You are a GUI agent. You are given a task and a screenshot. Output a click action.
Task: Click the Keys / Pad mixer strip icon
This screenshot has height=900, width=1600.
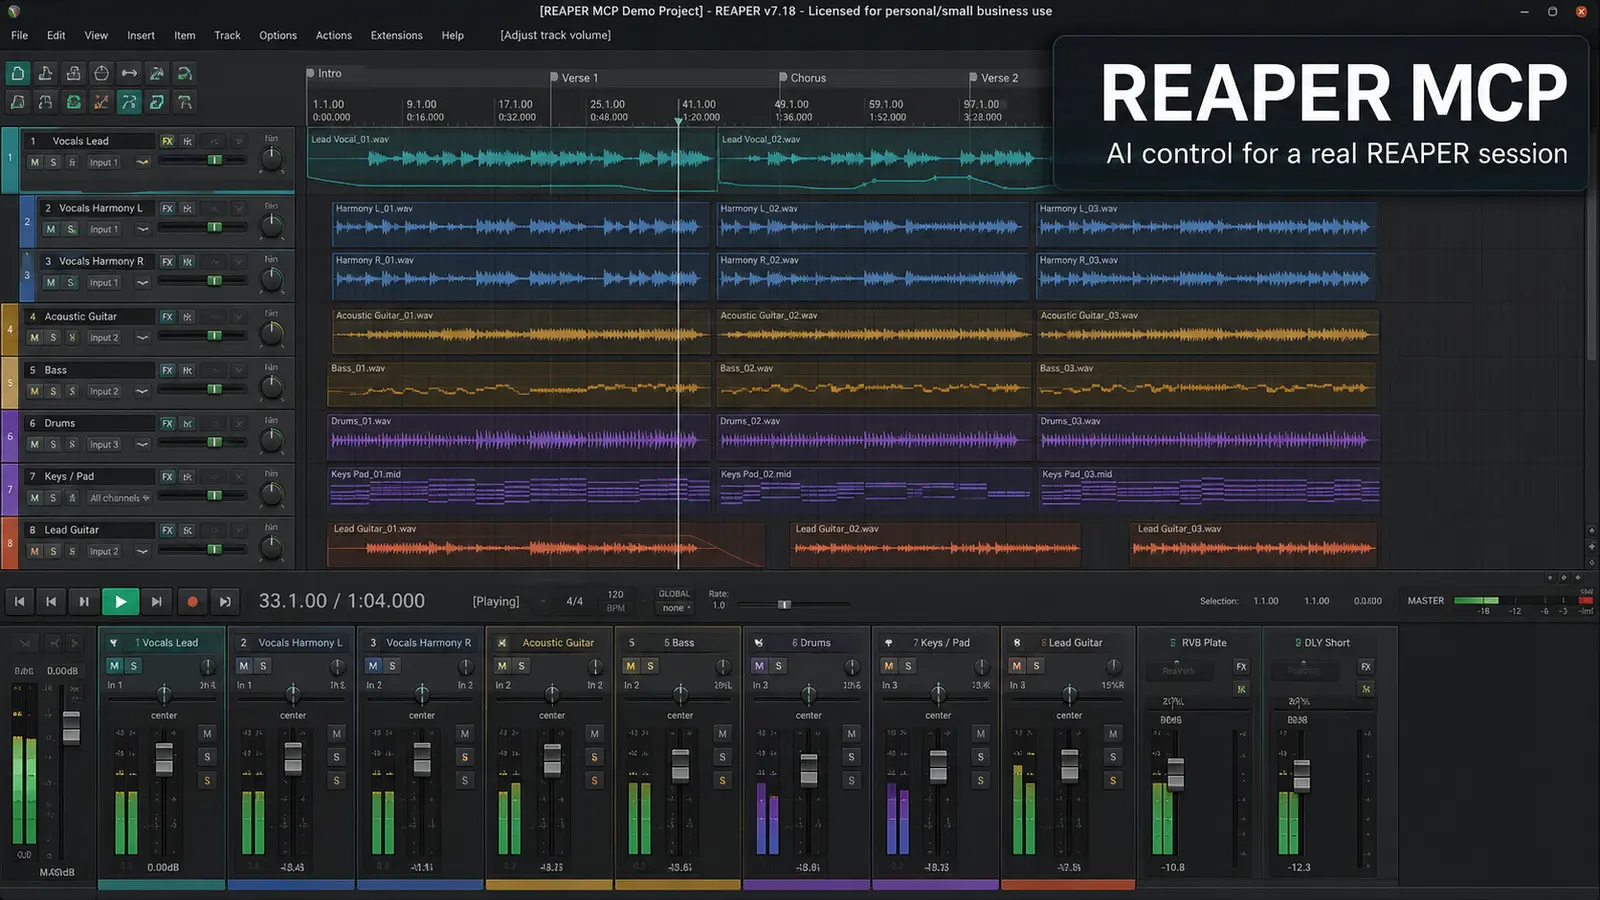point(888,643)
